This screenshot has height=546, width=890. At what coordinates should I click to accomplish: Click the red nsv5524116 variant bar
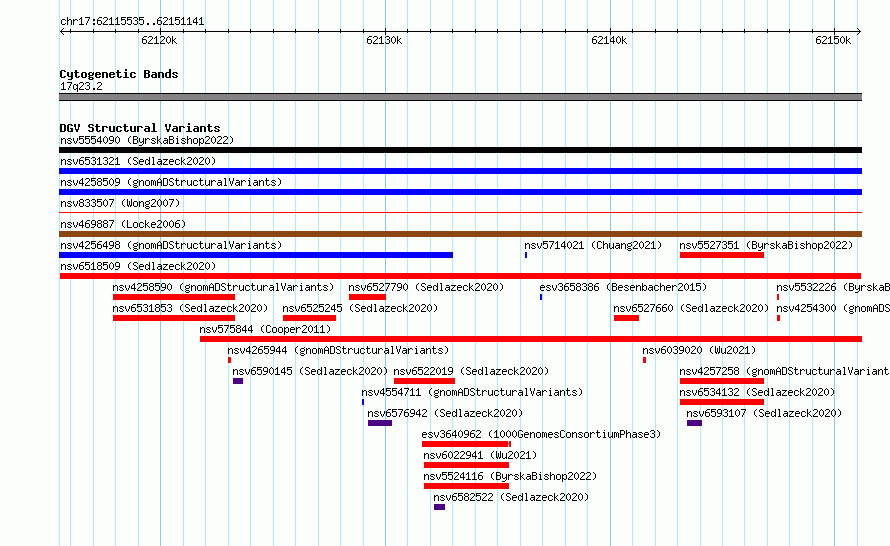(x=467, y=486)
